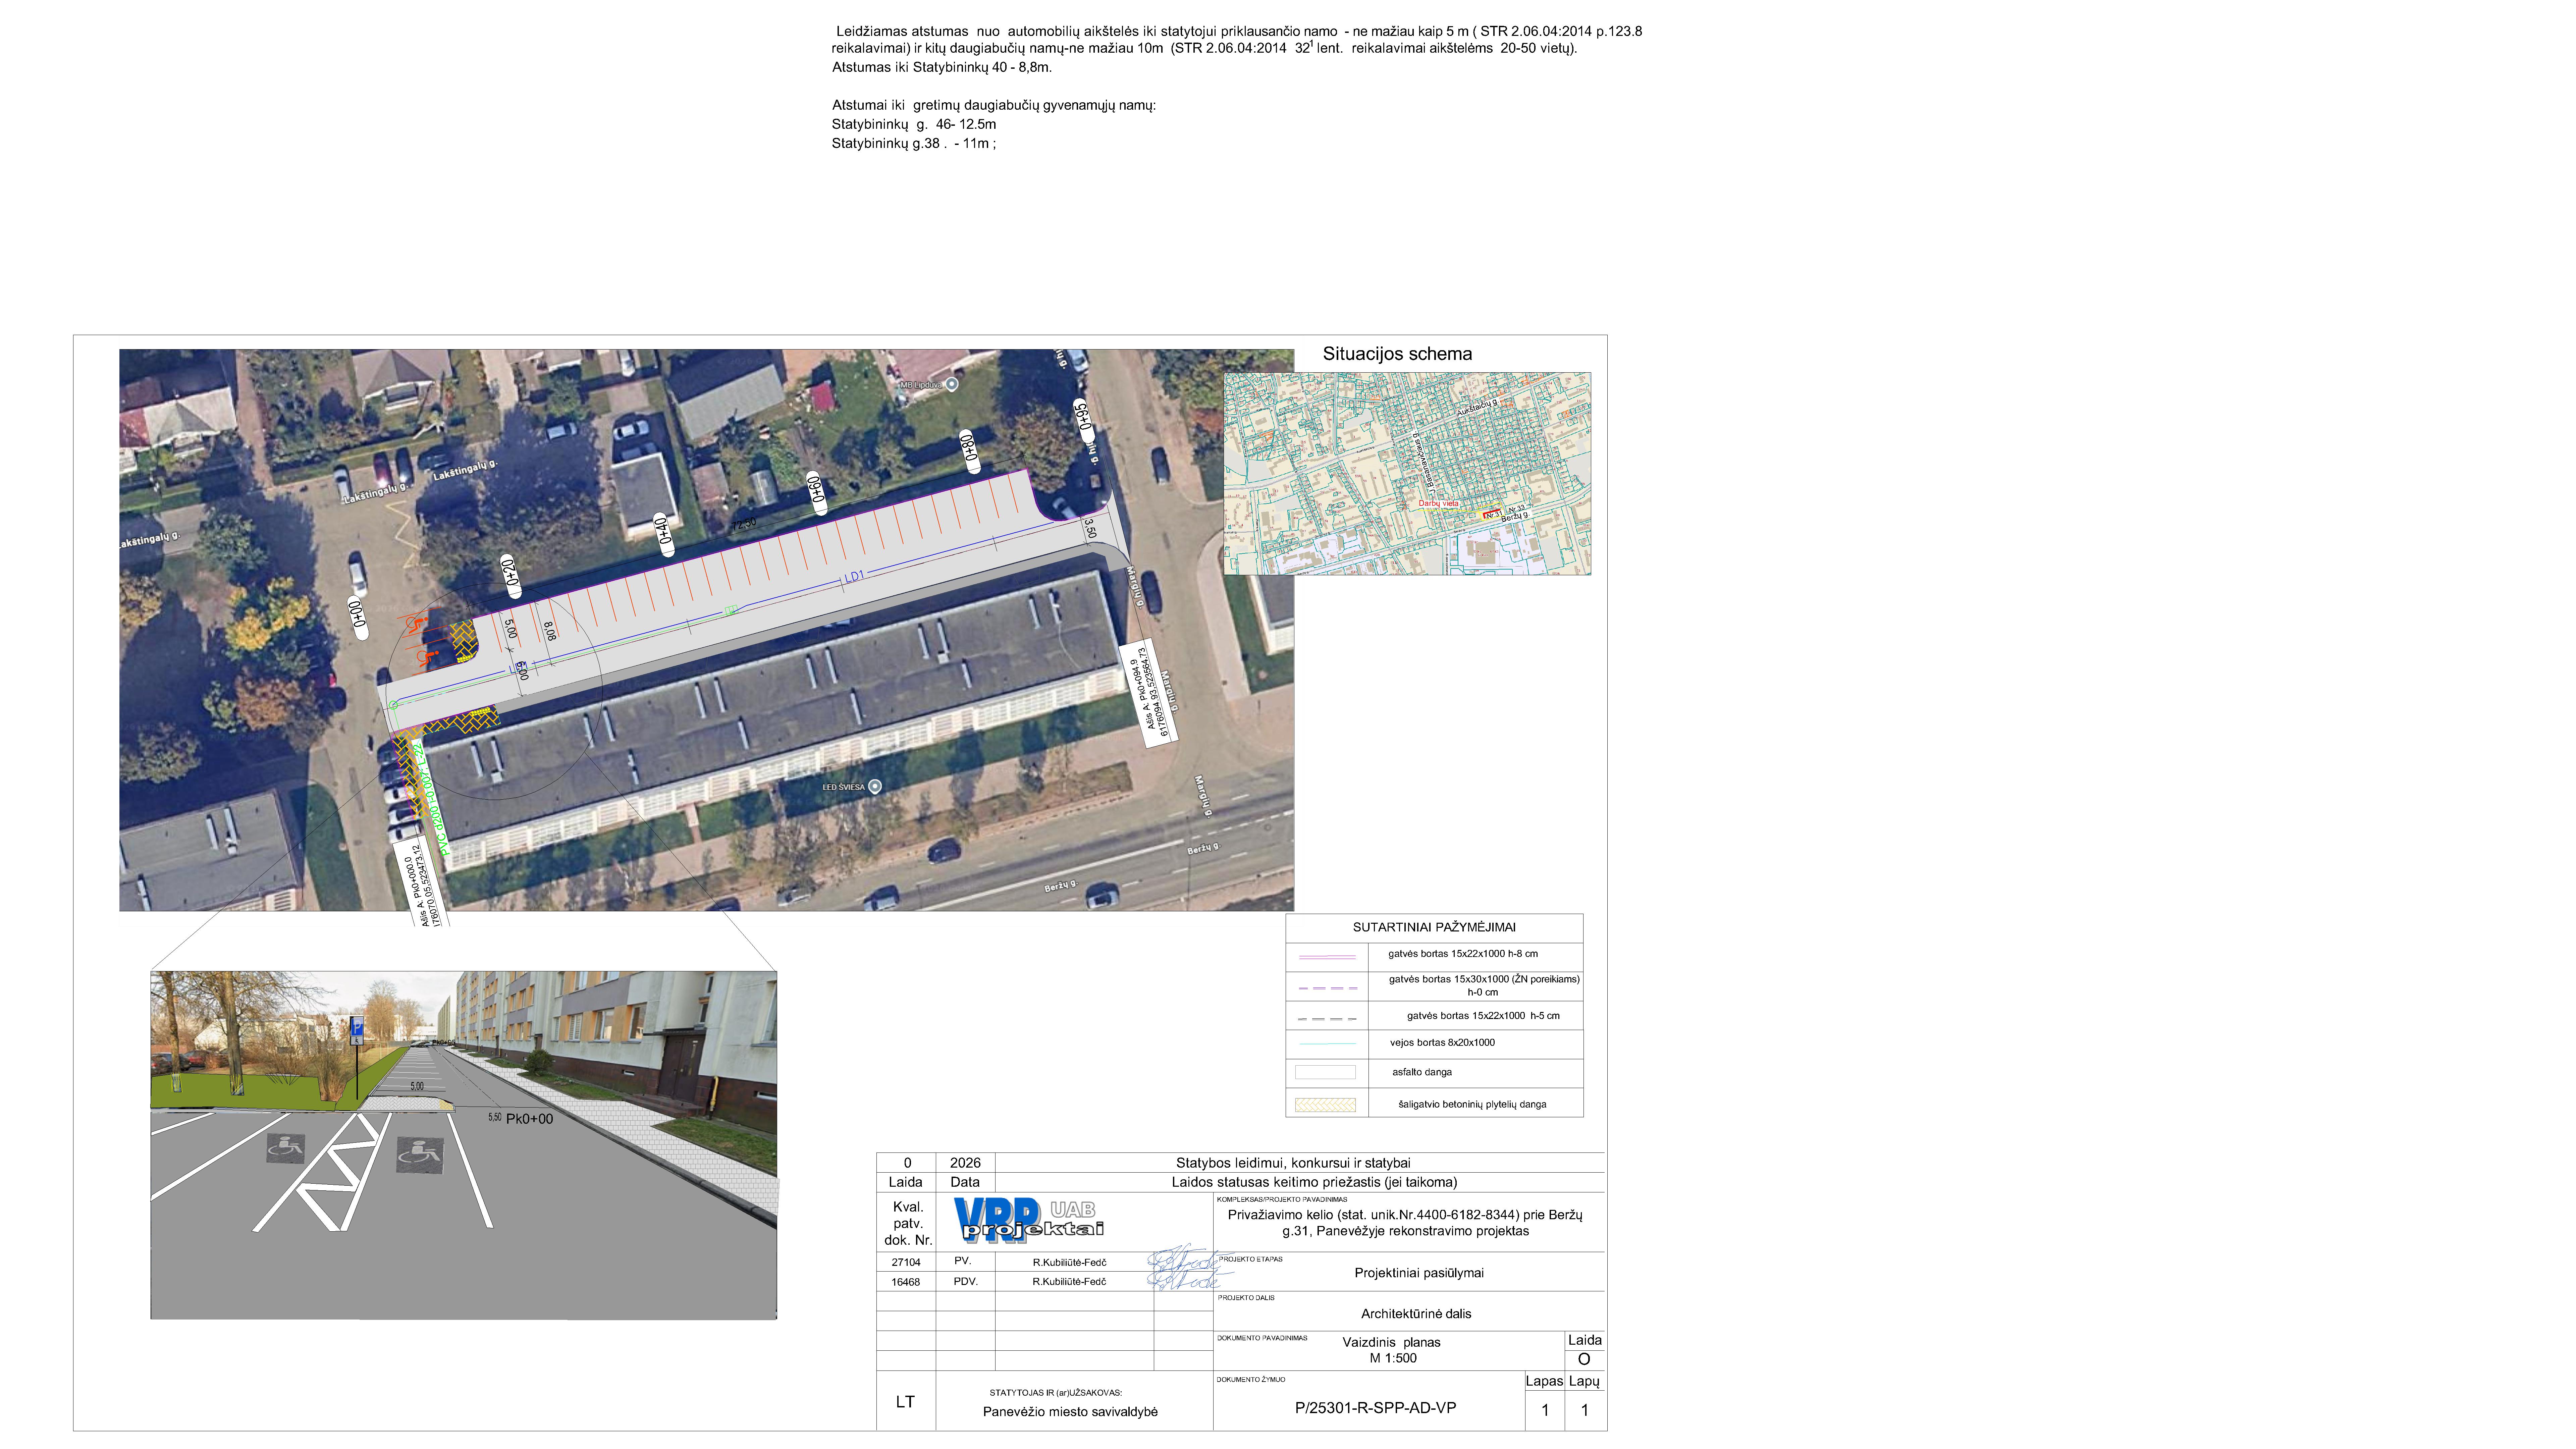Click the 'STATYTOJAS IR (ar)UŽSAKOVAS:' label
This screenshot has height=1449, width=2576.
pos(1056,1393)
